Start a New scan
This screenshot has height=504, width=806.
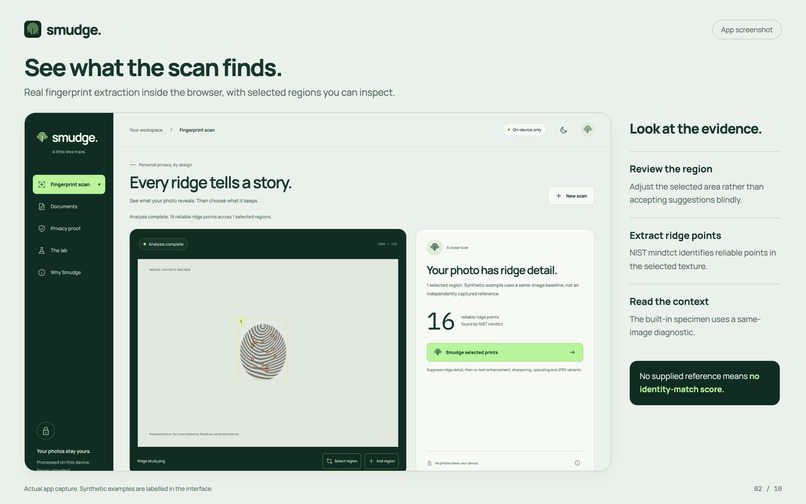point(571,196)
